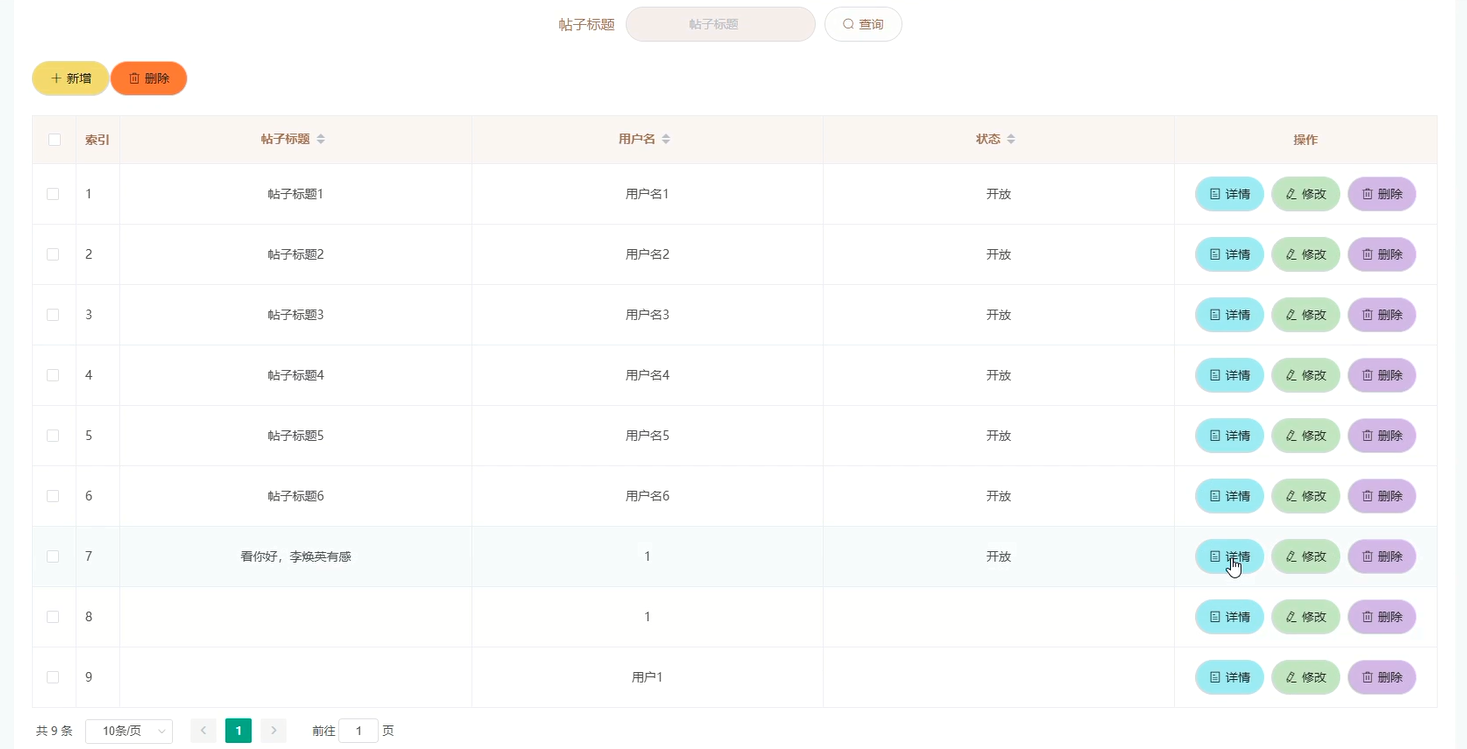
Task: Click the 用户1 username cell
Action: pos(647,677)
